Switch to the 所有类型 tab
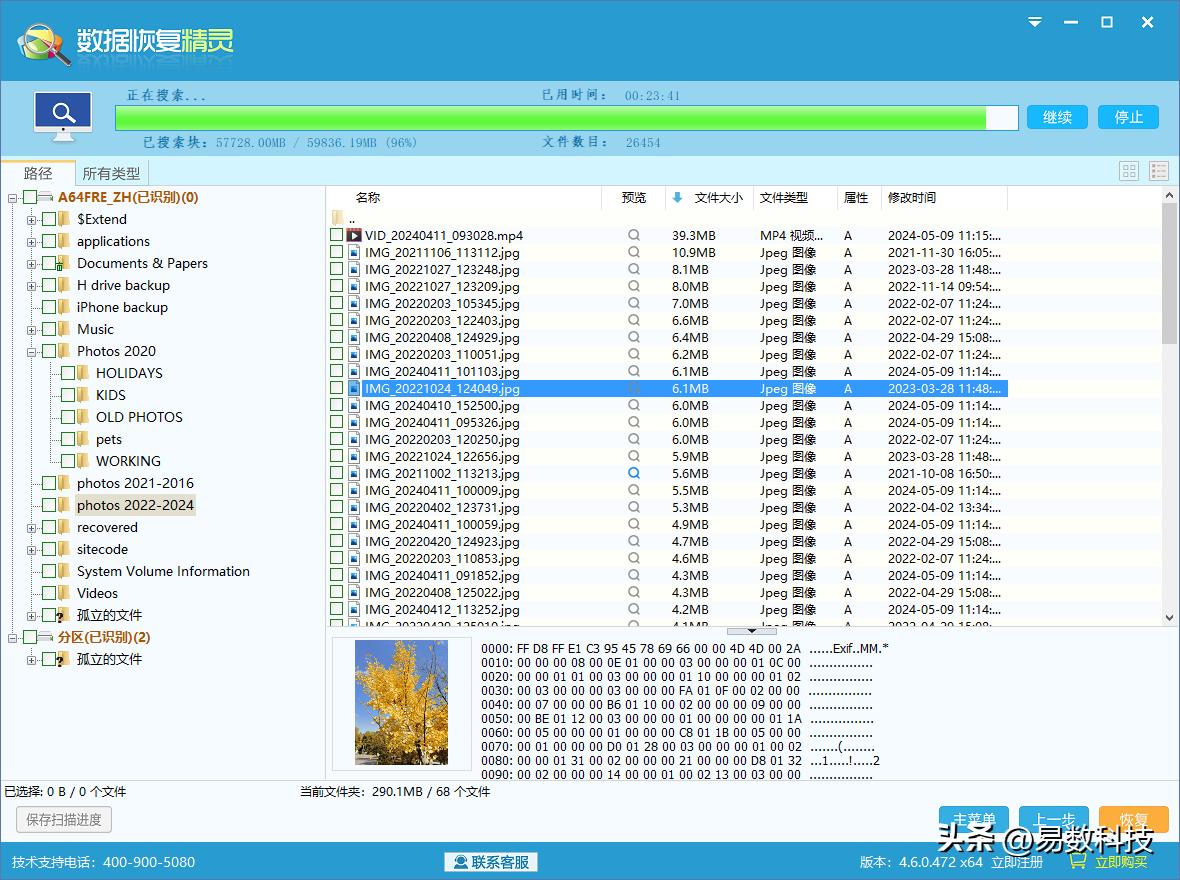The image size is (1180, 880). (x=111, y=173)
